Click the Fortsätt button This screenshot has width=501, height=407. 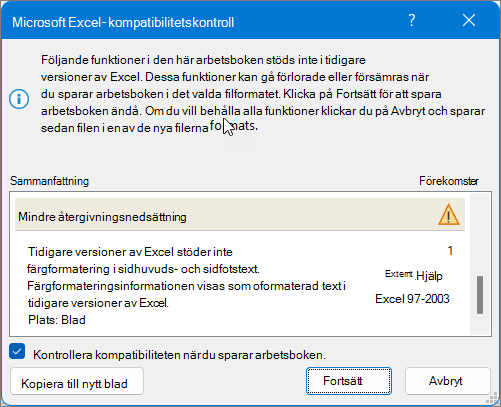(349, 381)
